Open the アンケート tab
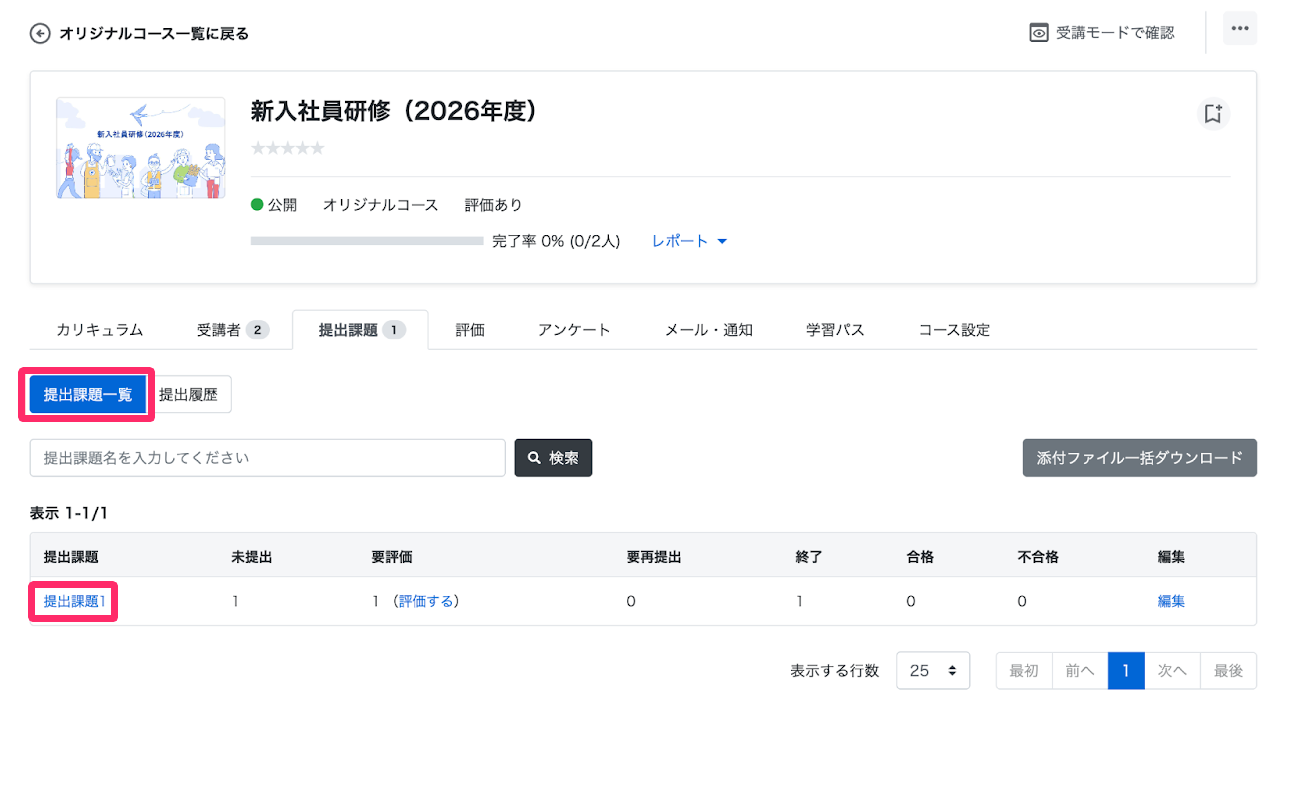 pyautogui.click(x=574, y=330)
